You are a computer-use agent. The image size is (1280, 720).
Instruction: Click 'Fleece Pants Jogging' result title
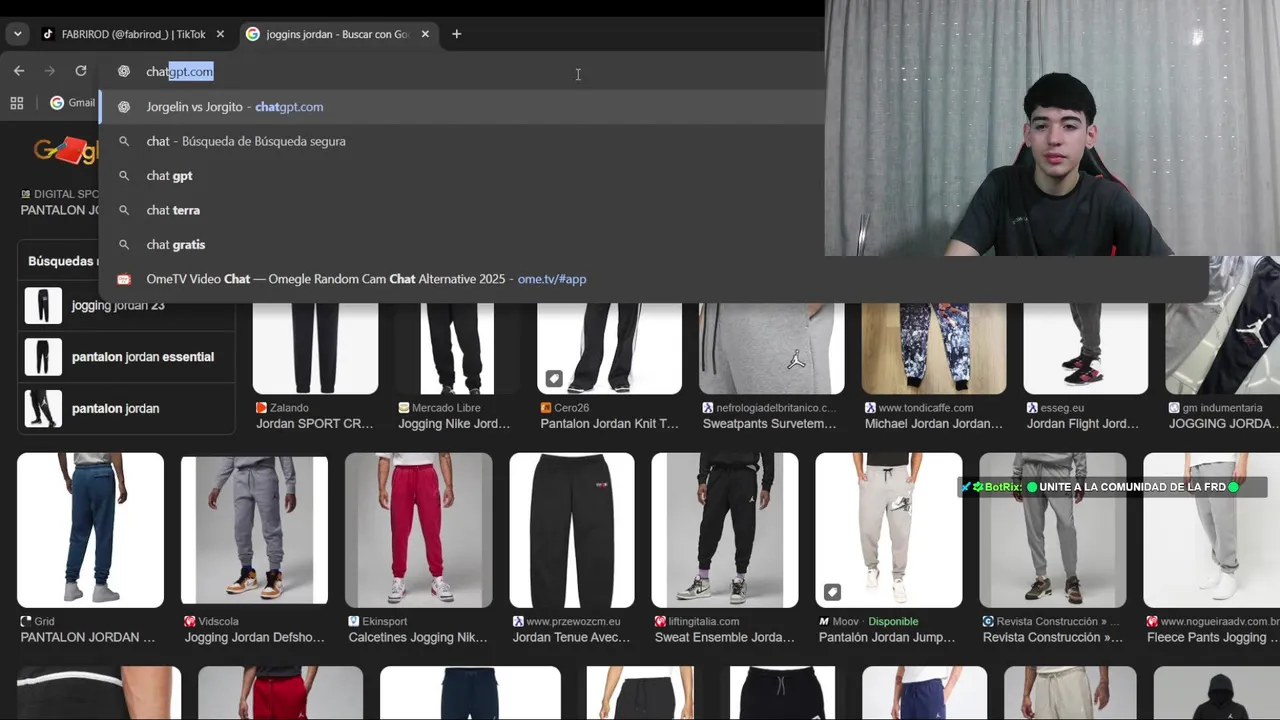[1213, 637]
